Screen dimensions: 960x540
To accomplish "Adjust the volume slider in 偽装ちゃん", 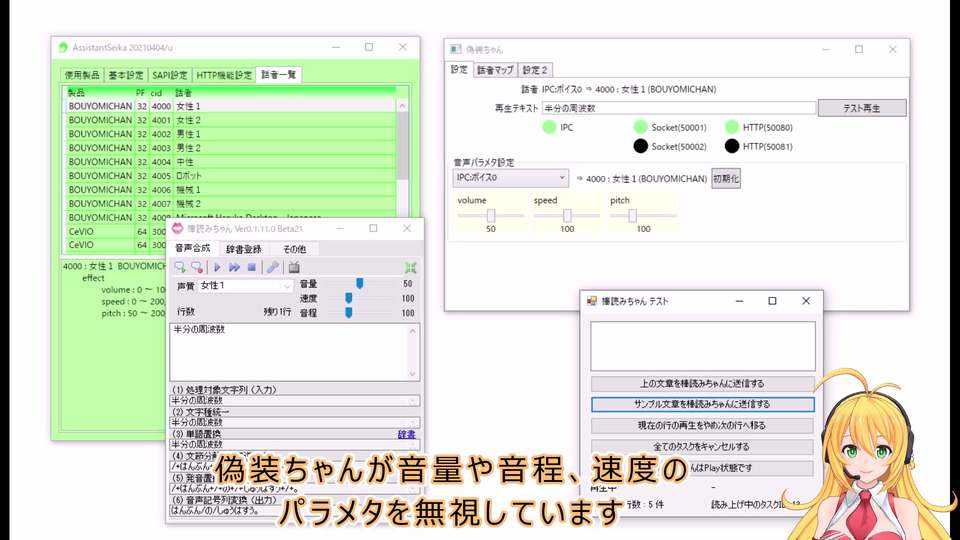I will pos(490,216).
